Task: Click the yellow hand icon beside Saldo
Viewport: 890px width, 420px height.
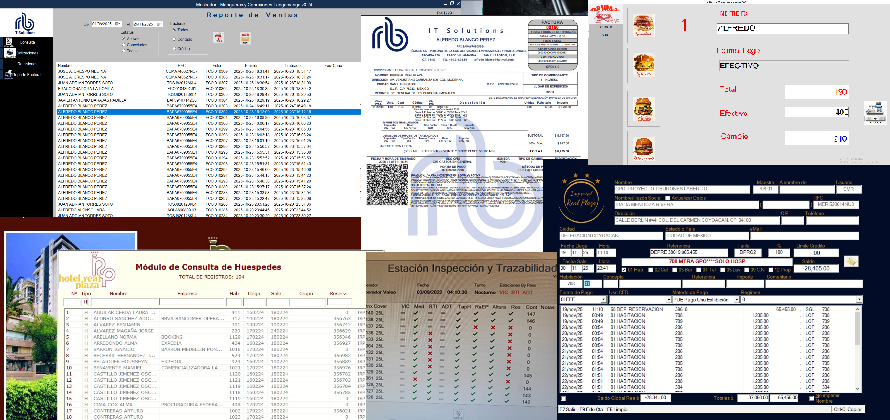Action: point(851,261)
